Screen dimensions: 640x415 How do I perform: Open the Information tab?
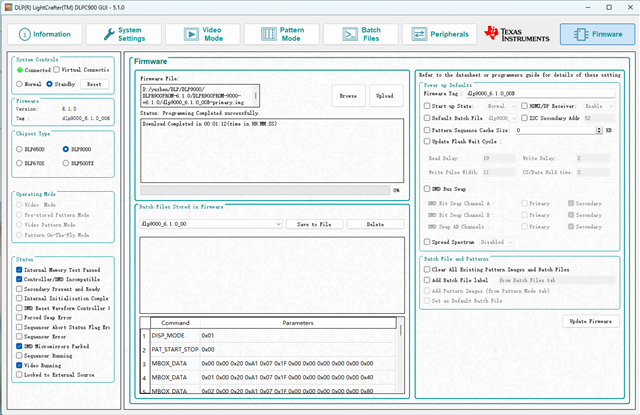coord(45,34)
